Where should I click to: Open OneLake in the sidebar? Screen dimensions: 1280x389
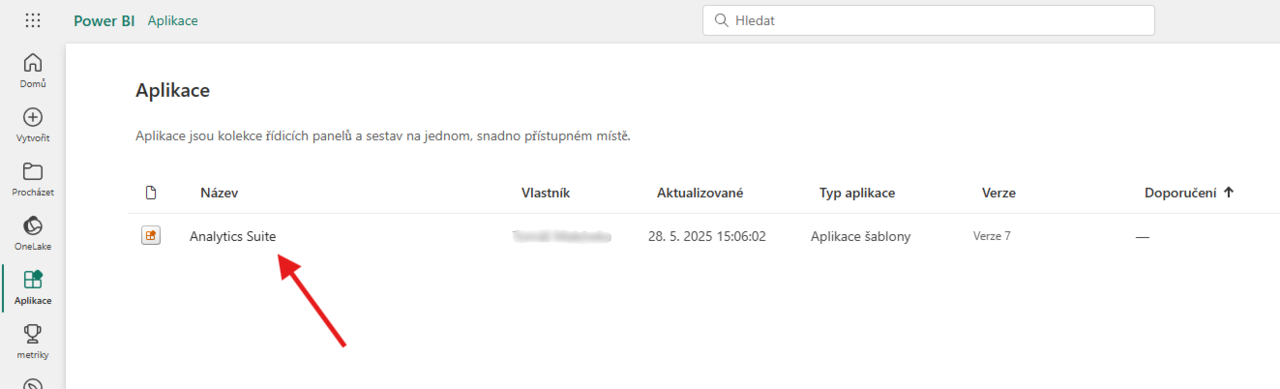[32, 232]
